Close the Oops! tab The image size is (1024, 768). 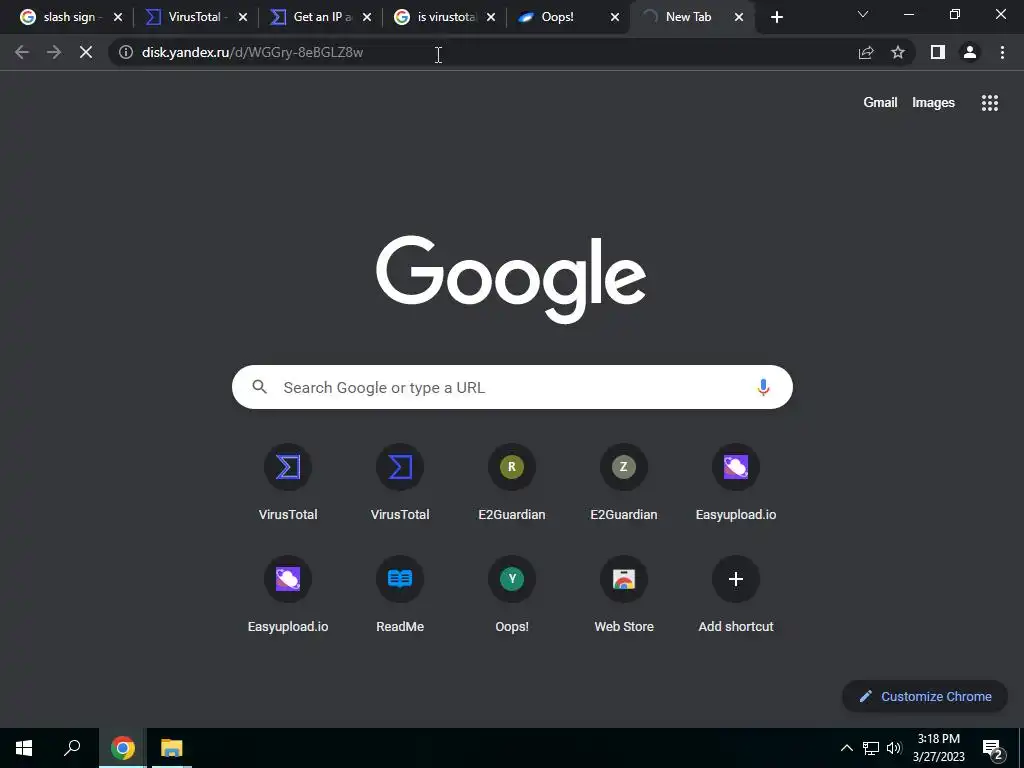point(615,17)
